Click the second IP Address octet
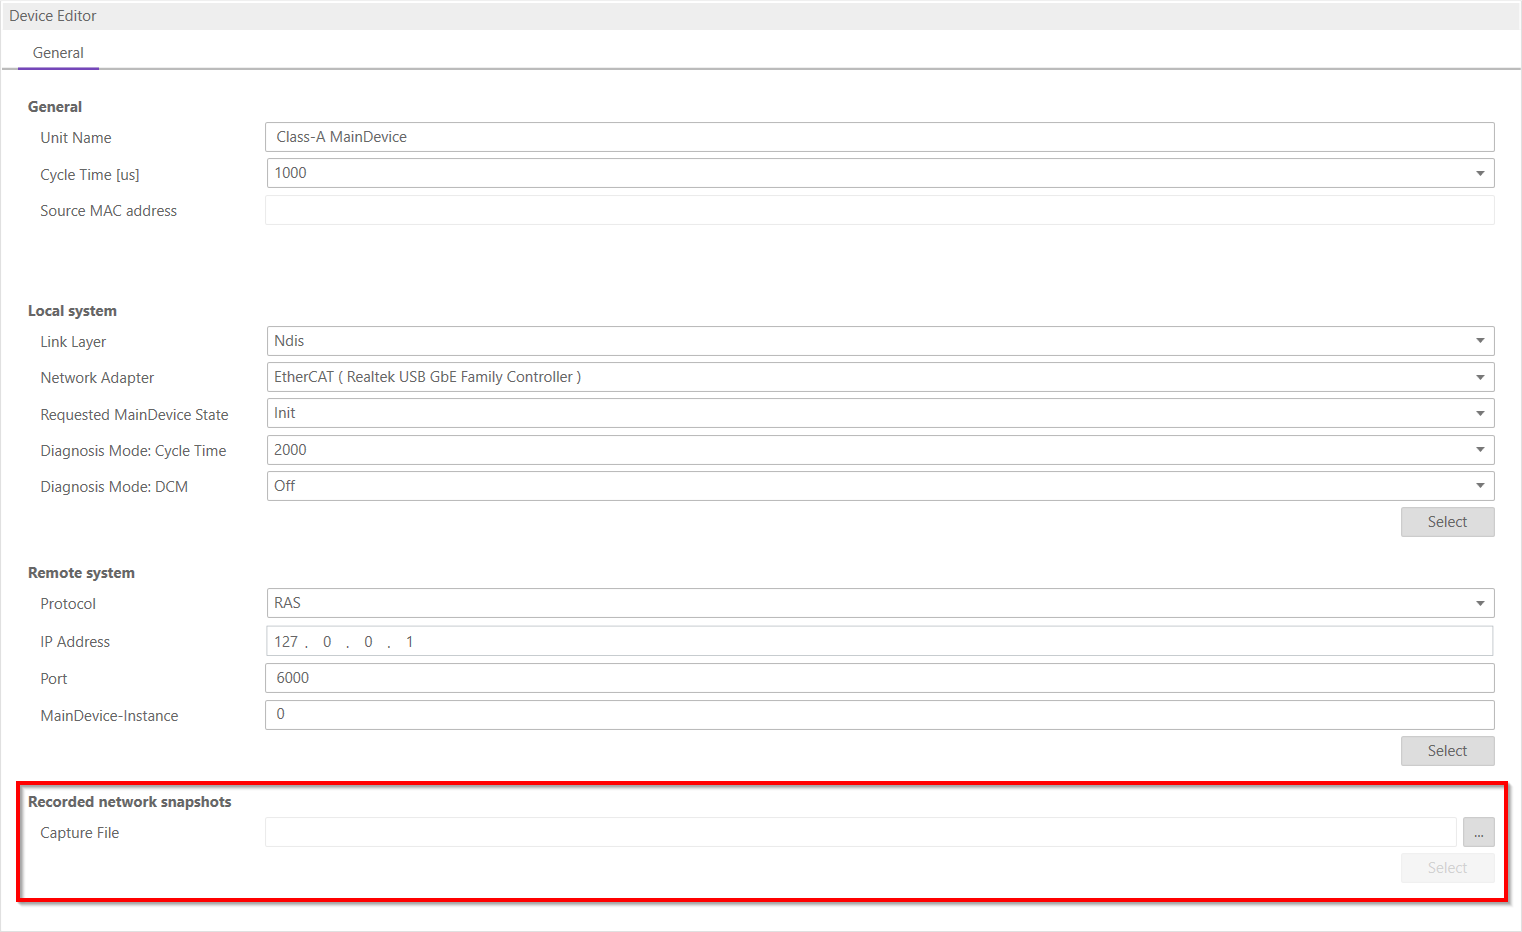Screen dimensions: 1522x932 [327, 642]
